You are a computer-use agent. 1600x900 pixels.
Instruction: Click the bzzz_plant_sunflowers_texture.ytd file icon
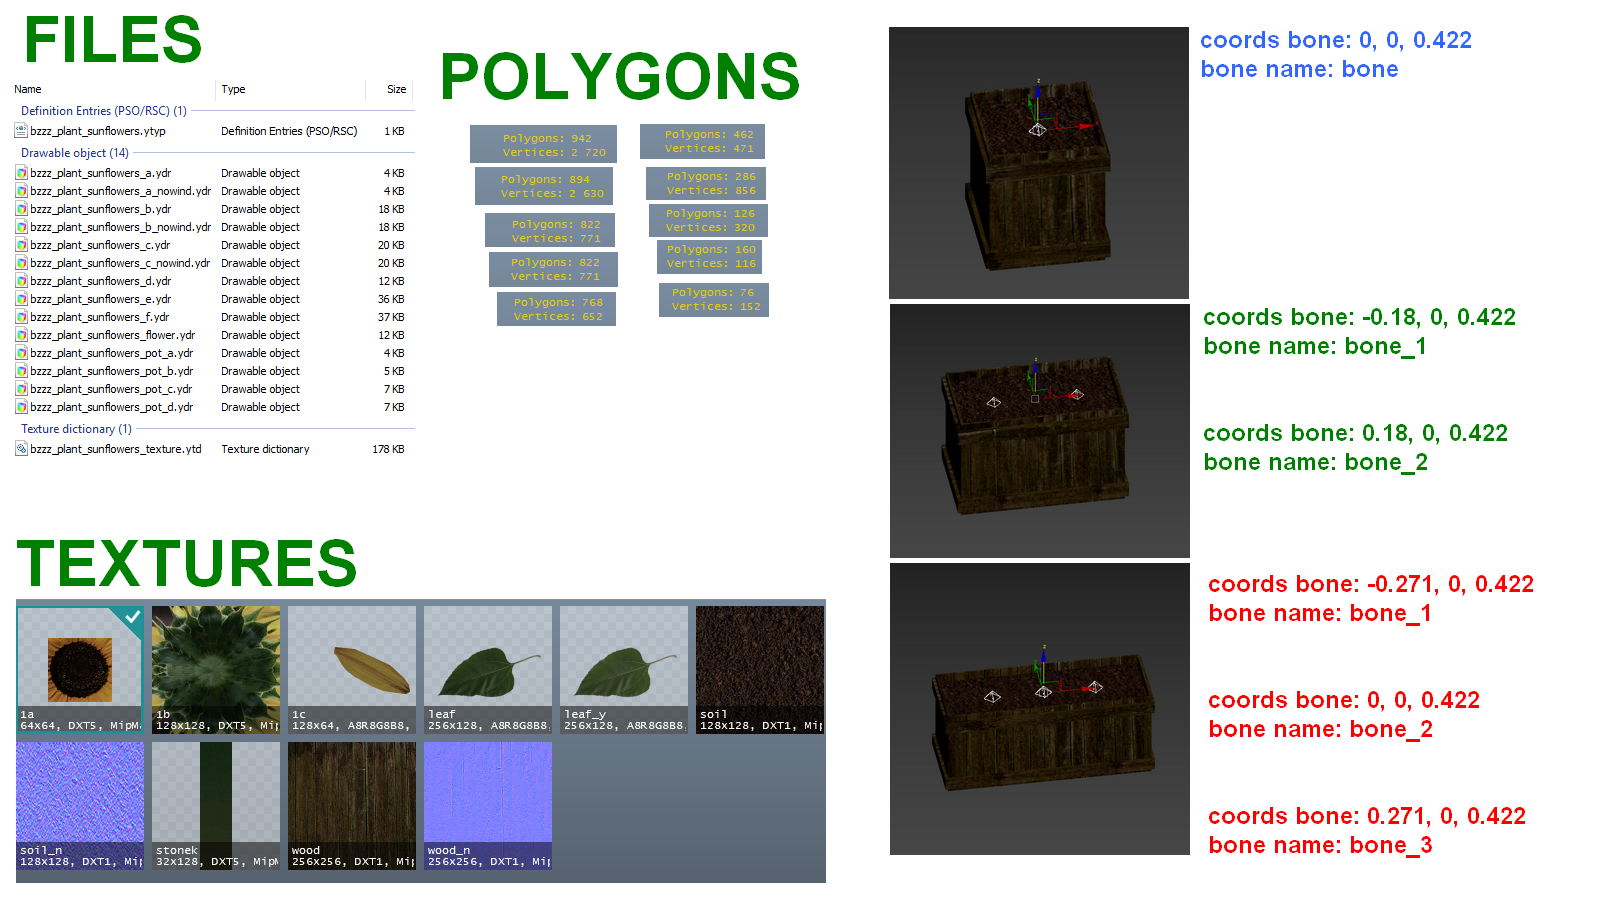(x=21, y=449)
